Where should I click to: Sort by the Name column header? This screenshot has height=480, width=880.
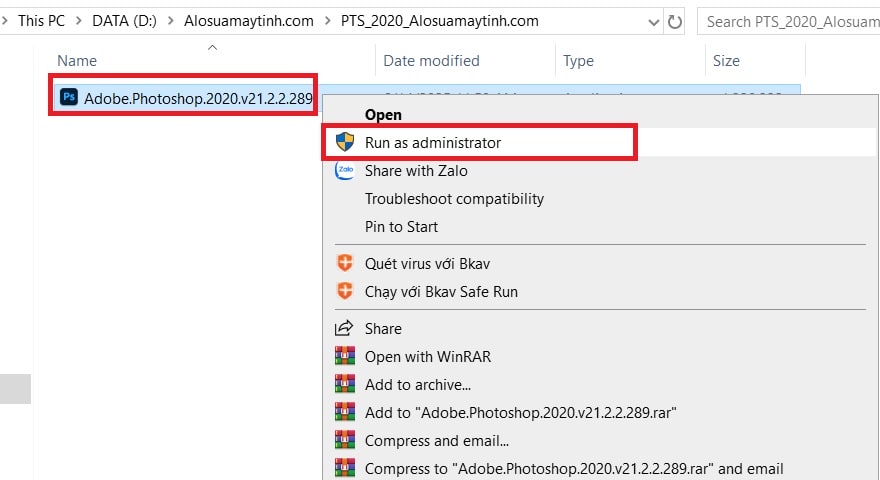click(x=77, y=61)
